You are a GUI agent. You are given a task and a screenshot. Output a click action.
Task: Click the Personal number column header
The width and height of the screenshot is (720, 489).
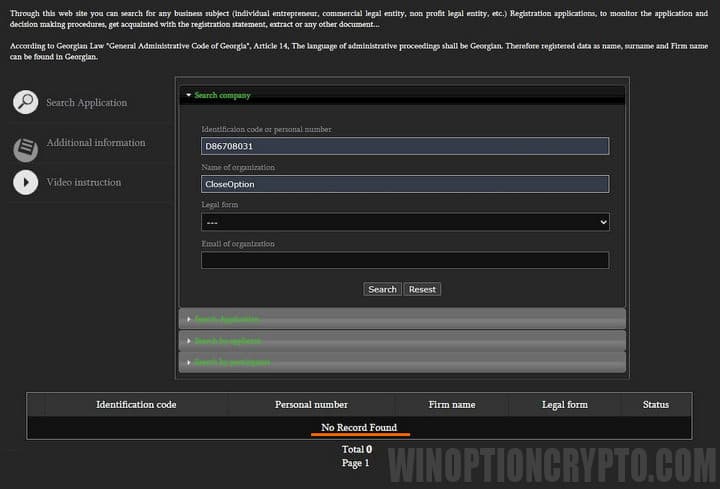point(311,405)
